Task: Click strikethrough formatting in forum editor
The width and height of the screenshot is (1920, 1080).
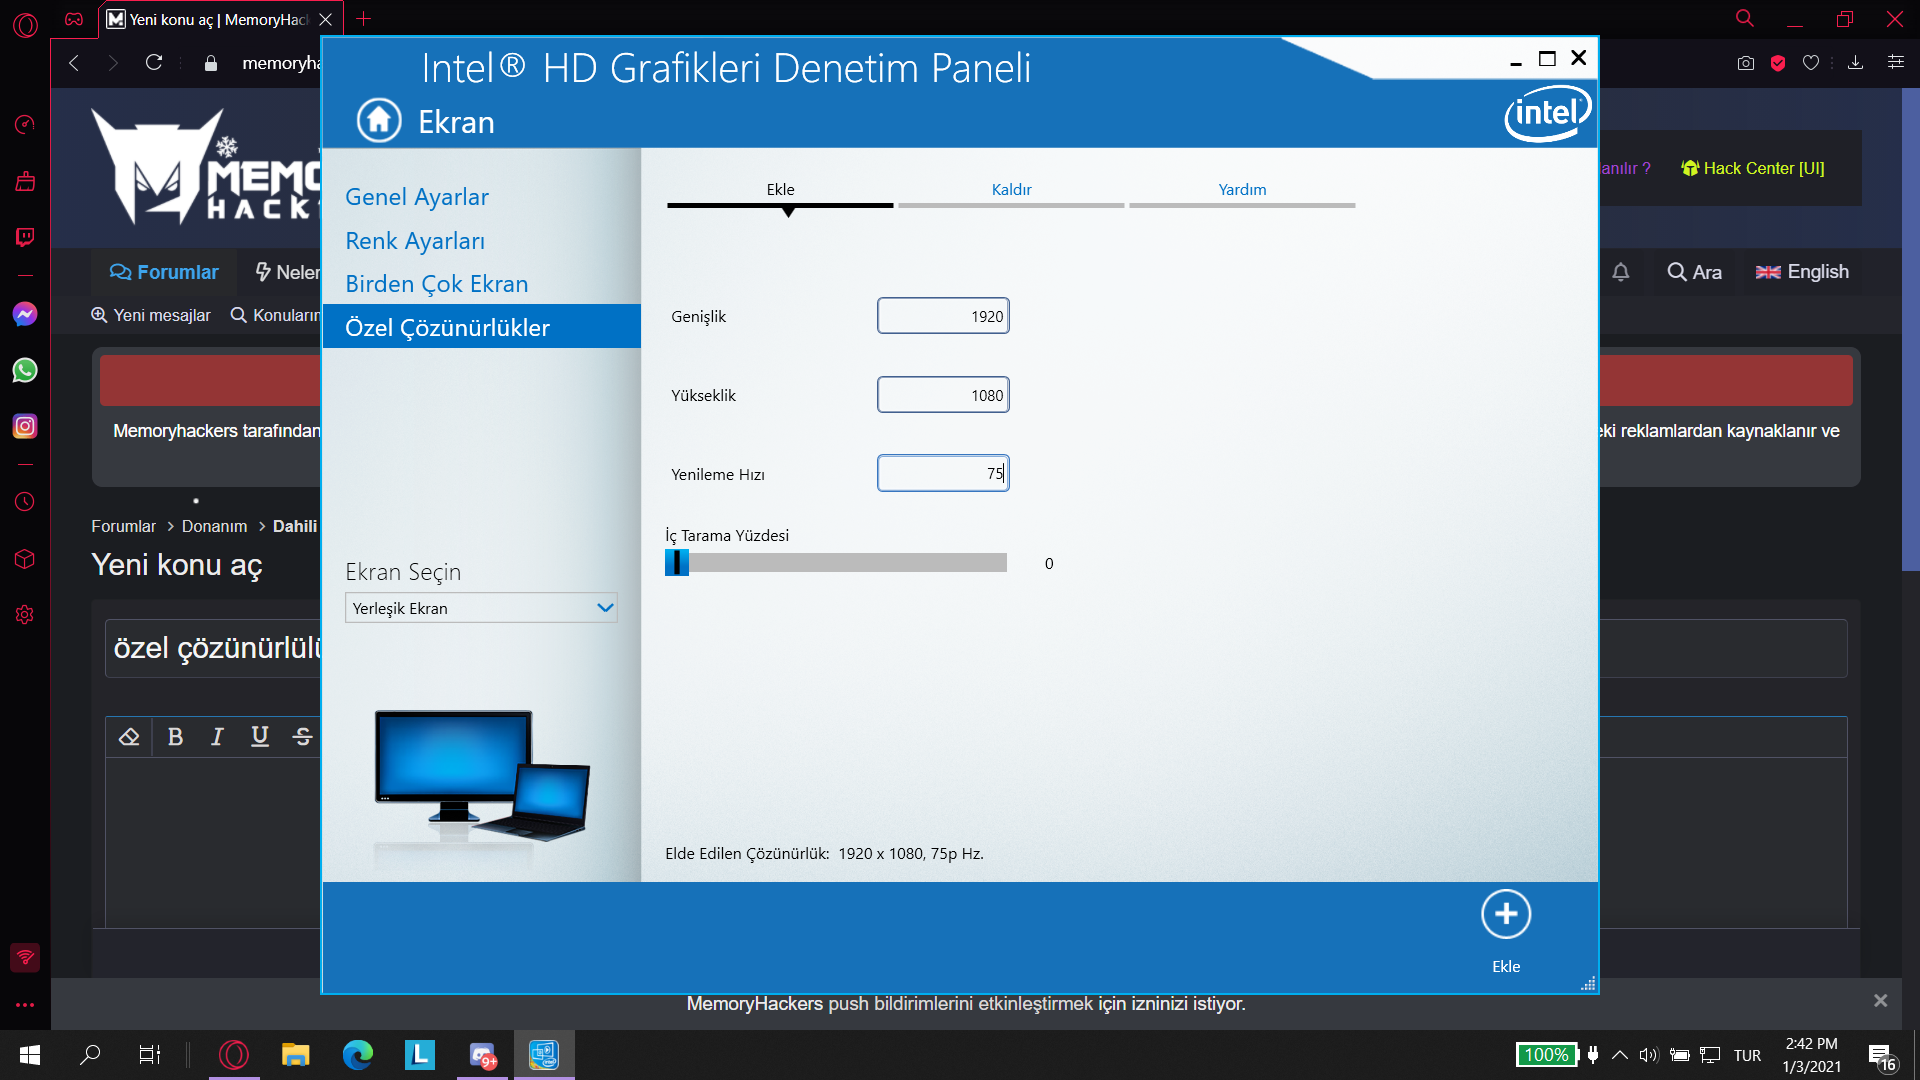Action: coord(303,737)
